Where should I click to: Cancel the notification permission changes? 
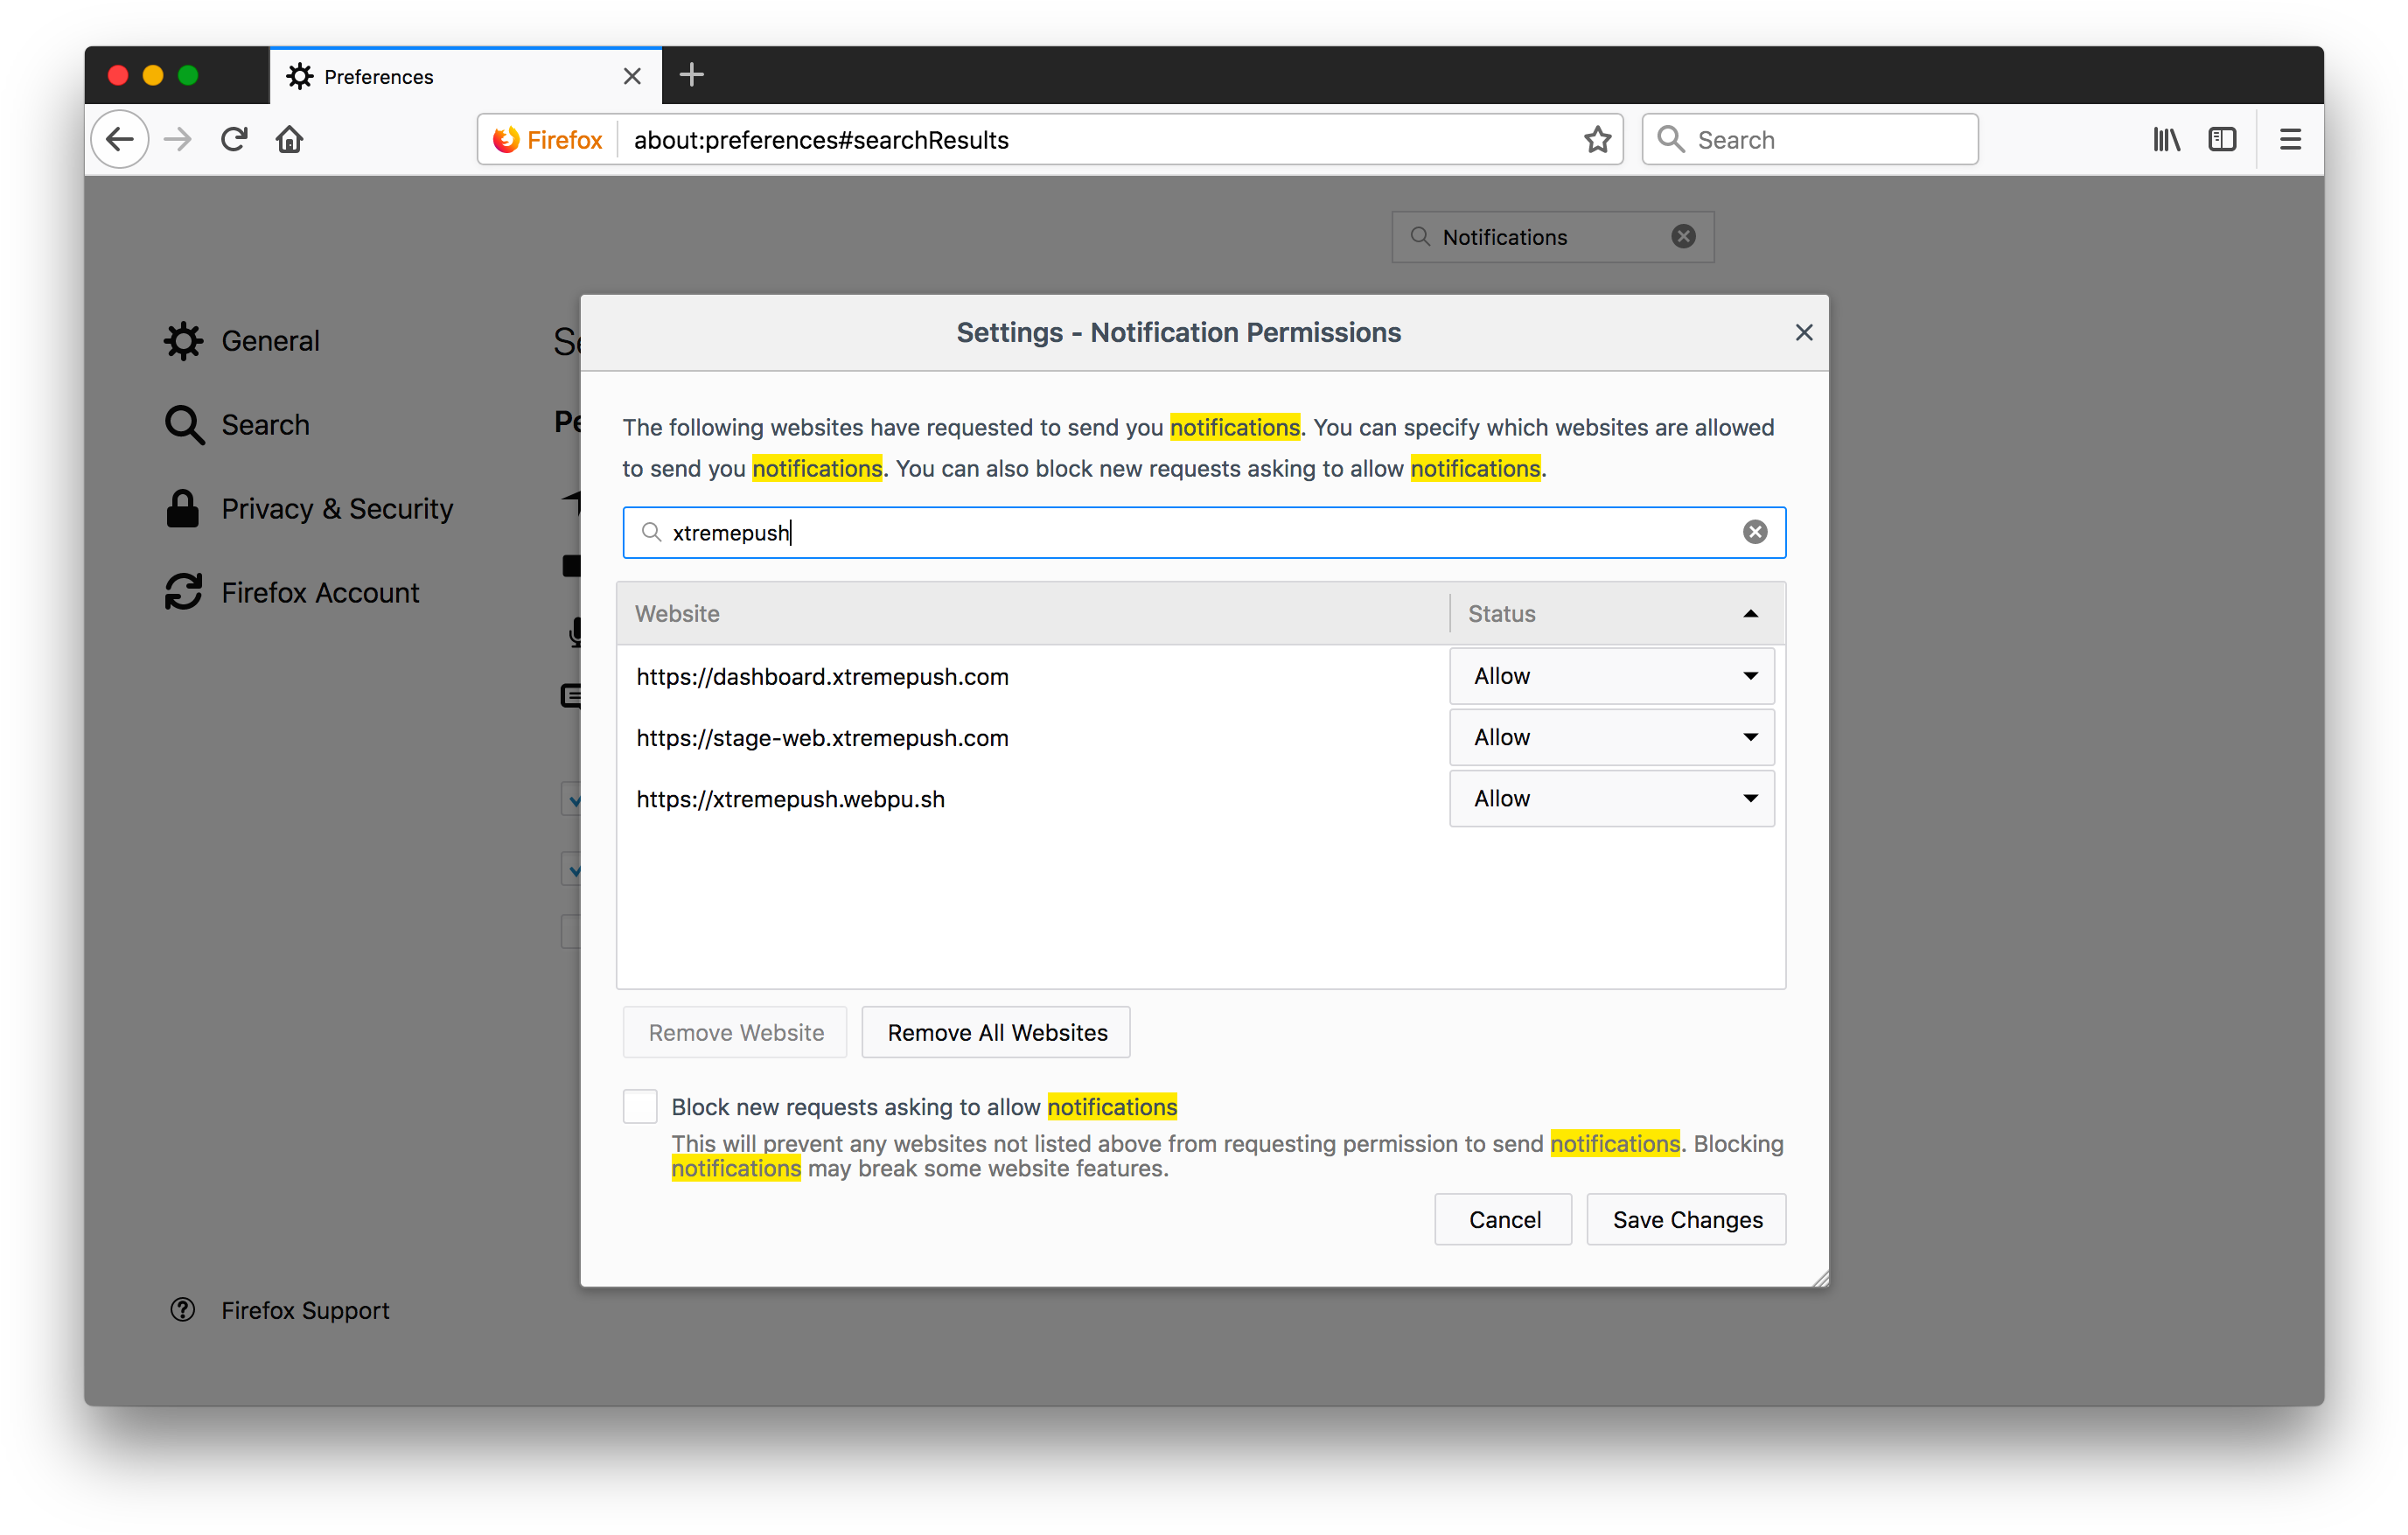pyautogui.click(x=1503, y=1219)
